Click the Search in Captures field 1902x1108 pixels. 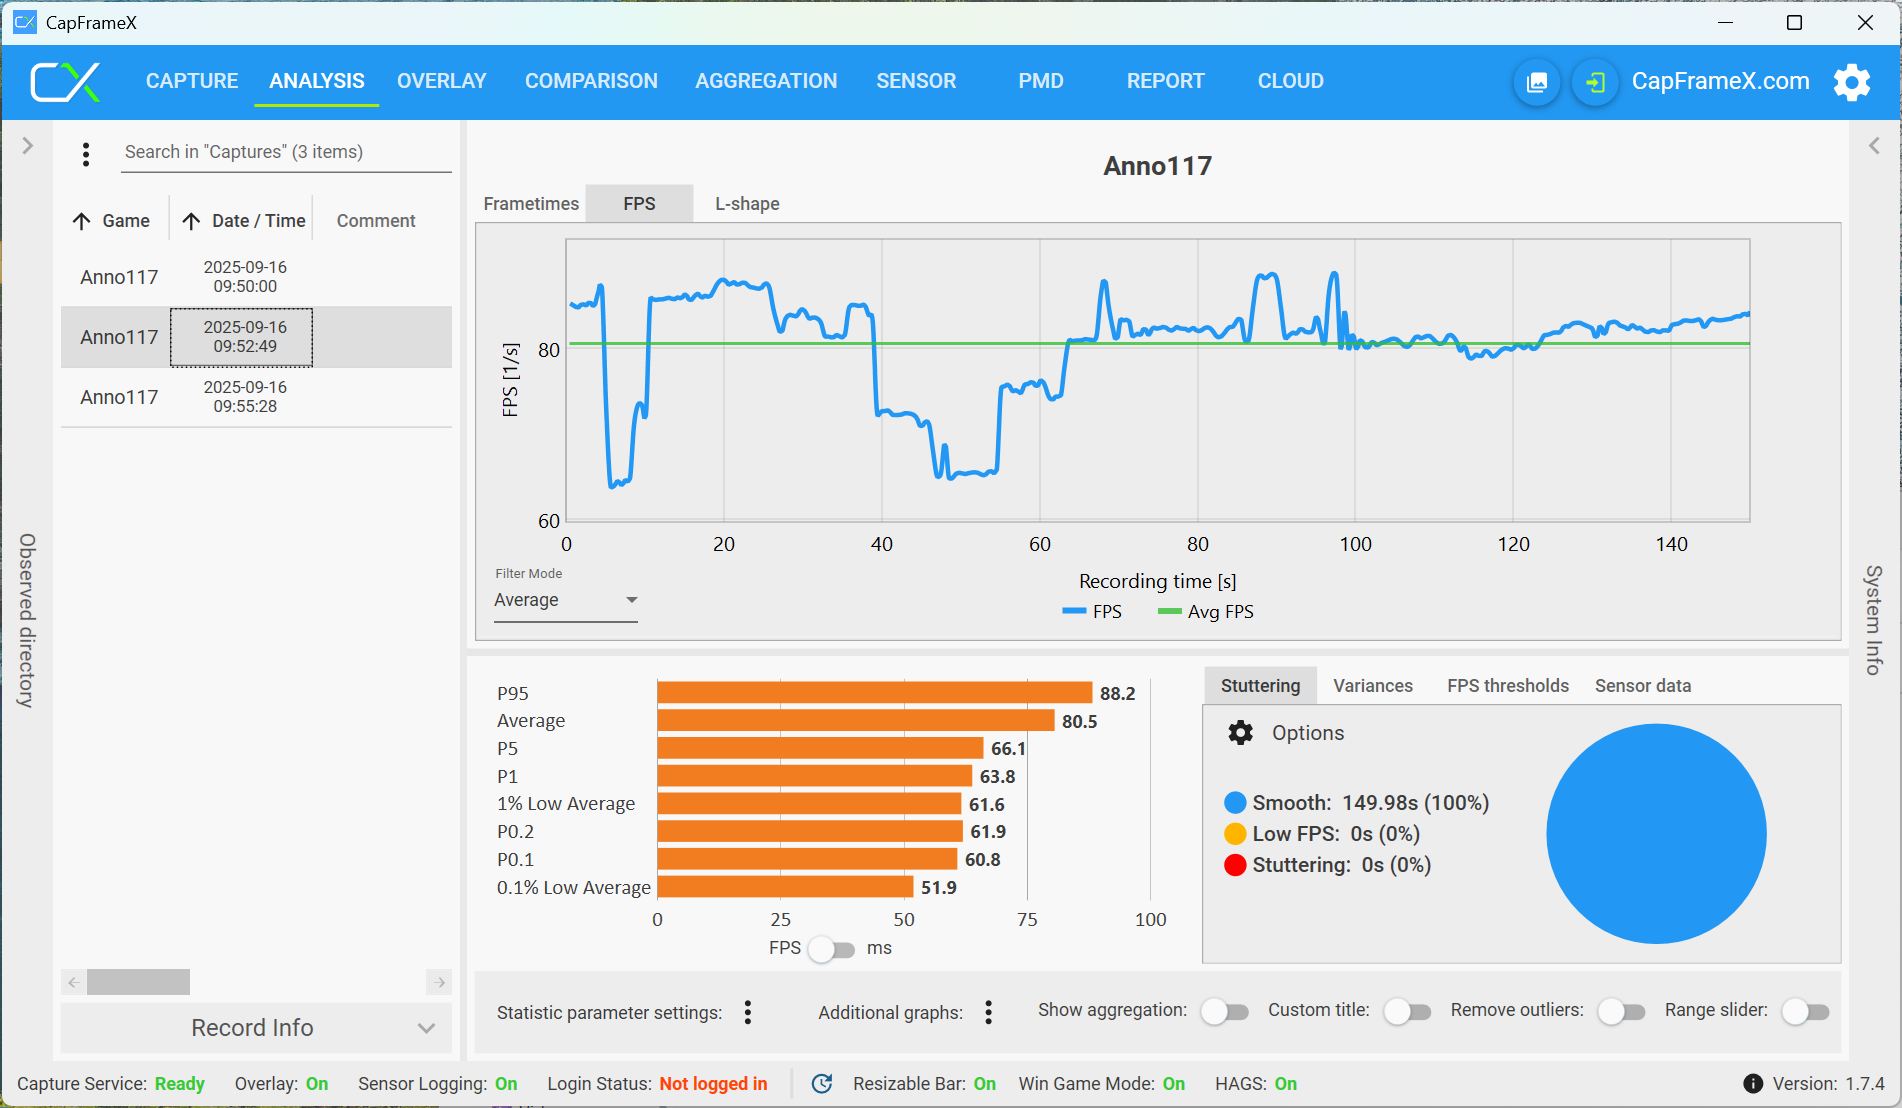coord(286,152)
